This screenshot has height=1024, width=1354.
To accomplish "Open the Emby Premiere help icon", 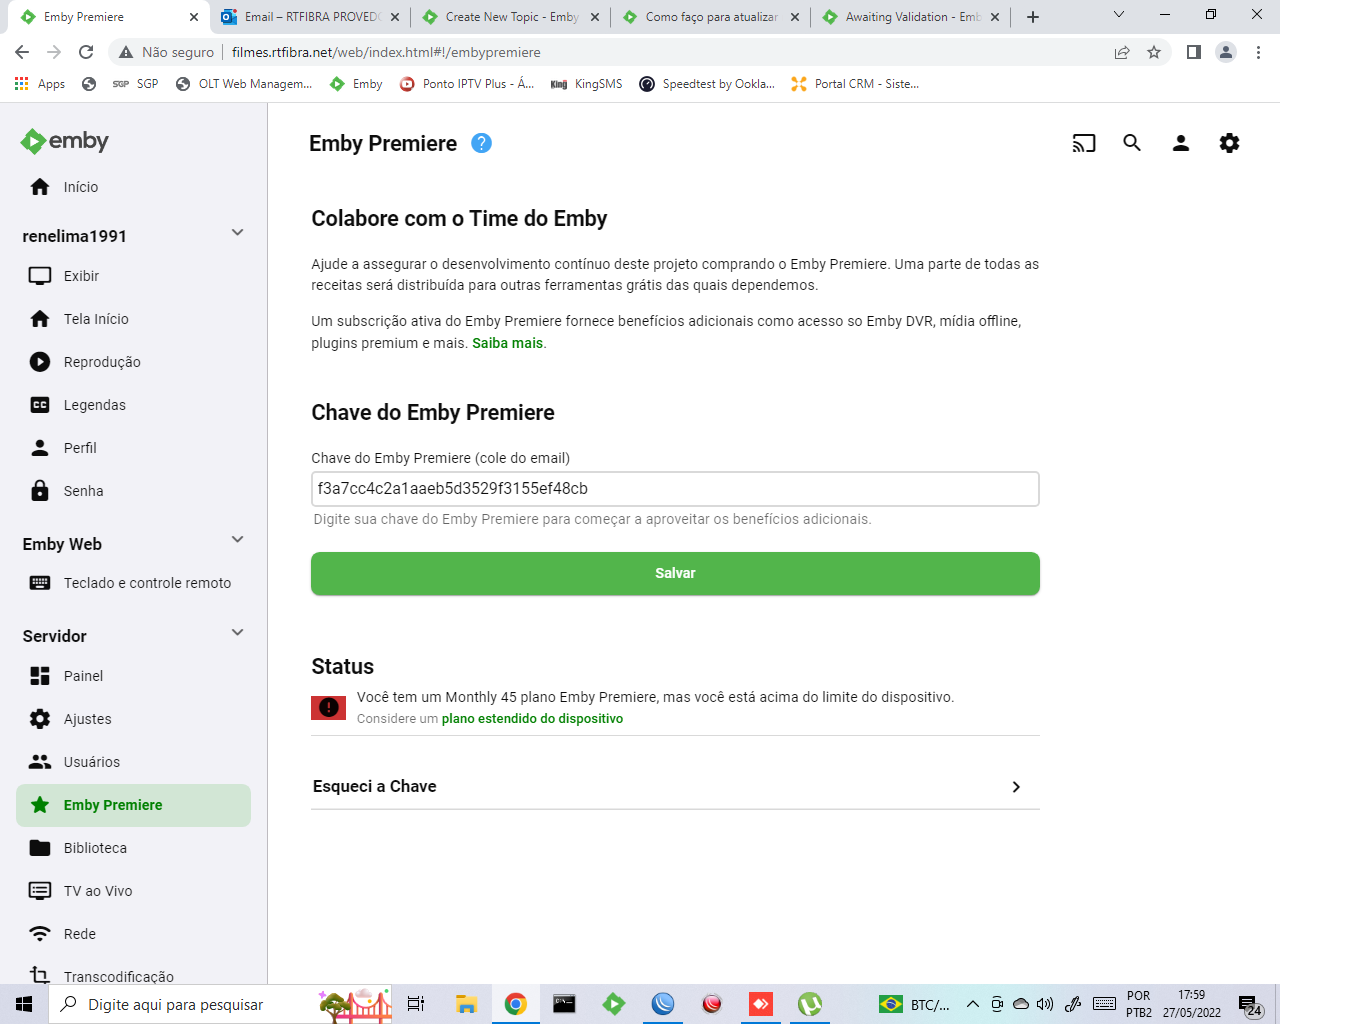I will 481,143.
